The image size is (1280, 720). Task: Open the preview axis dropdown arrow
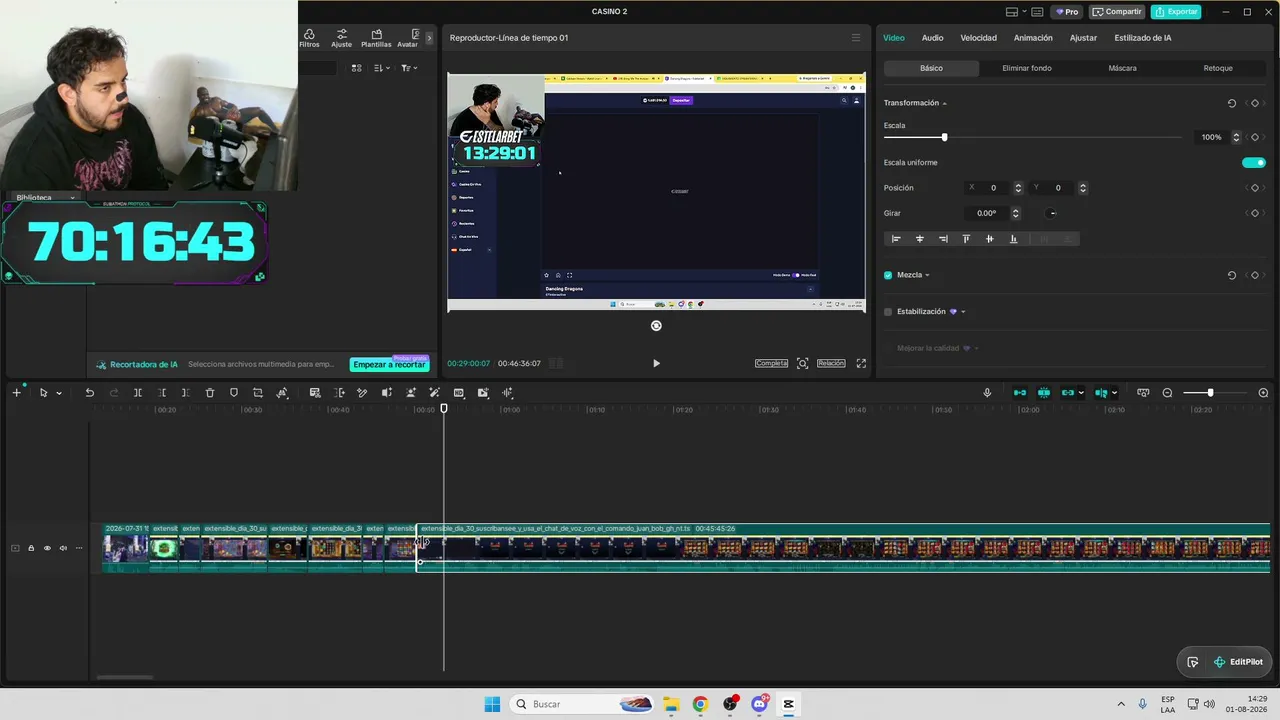(1114, 393)
